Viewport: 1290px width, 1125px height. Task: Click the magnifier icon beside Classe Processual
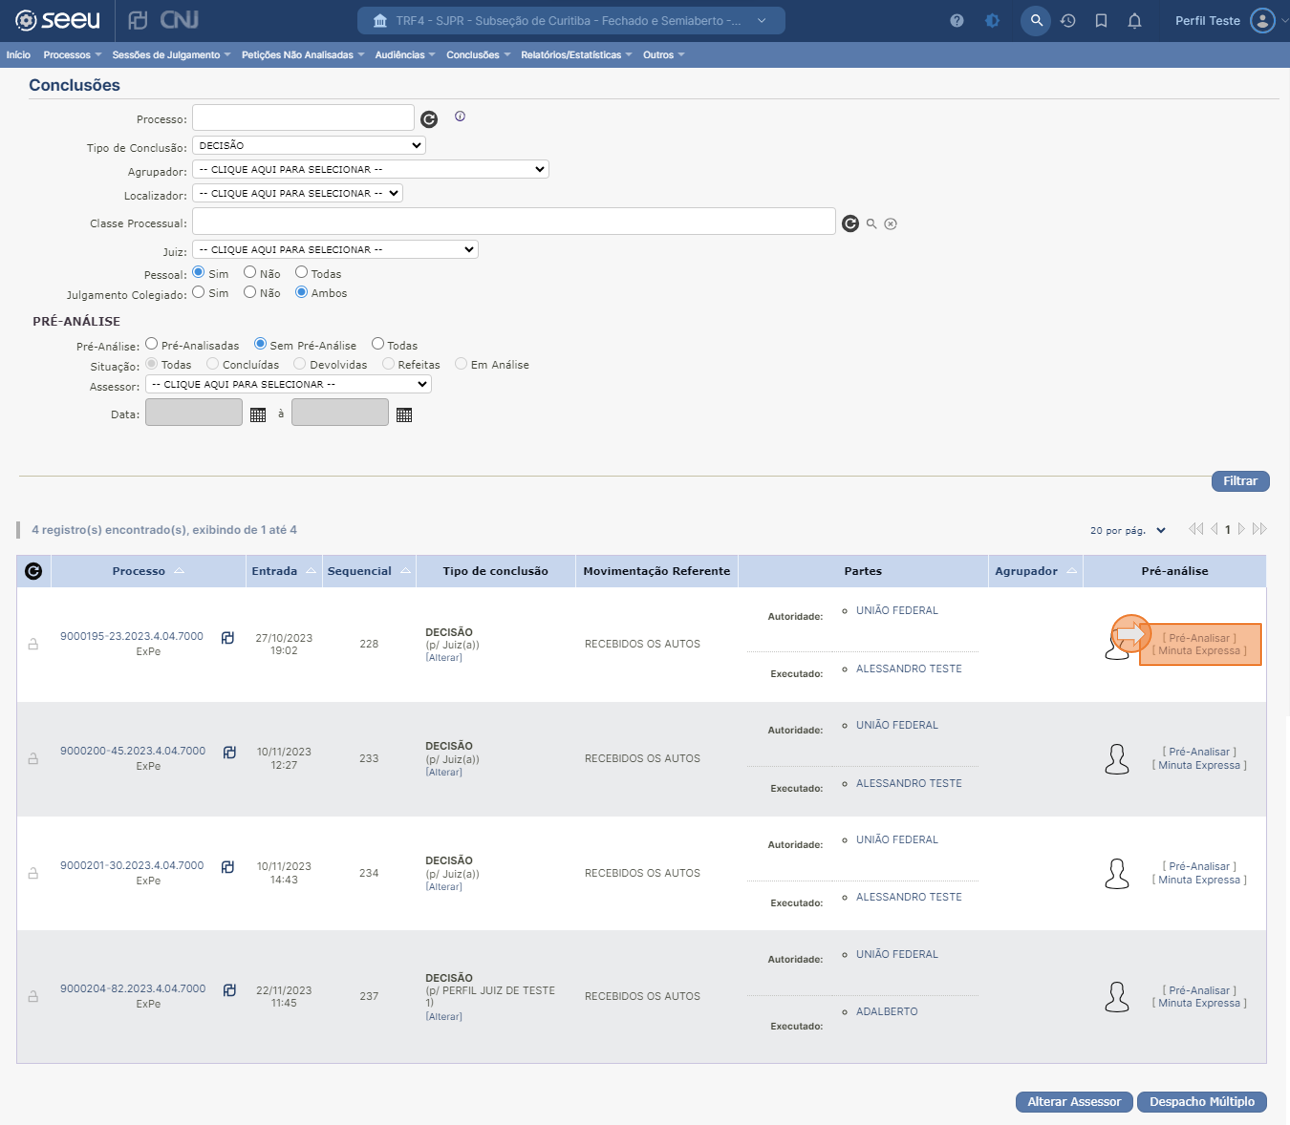point(871,224)
